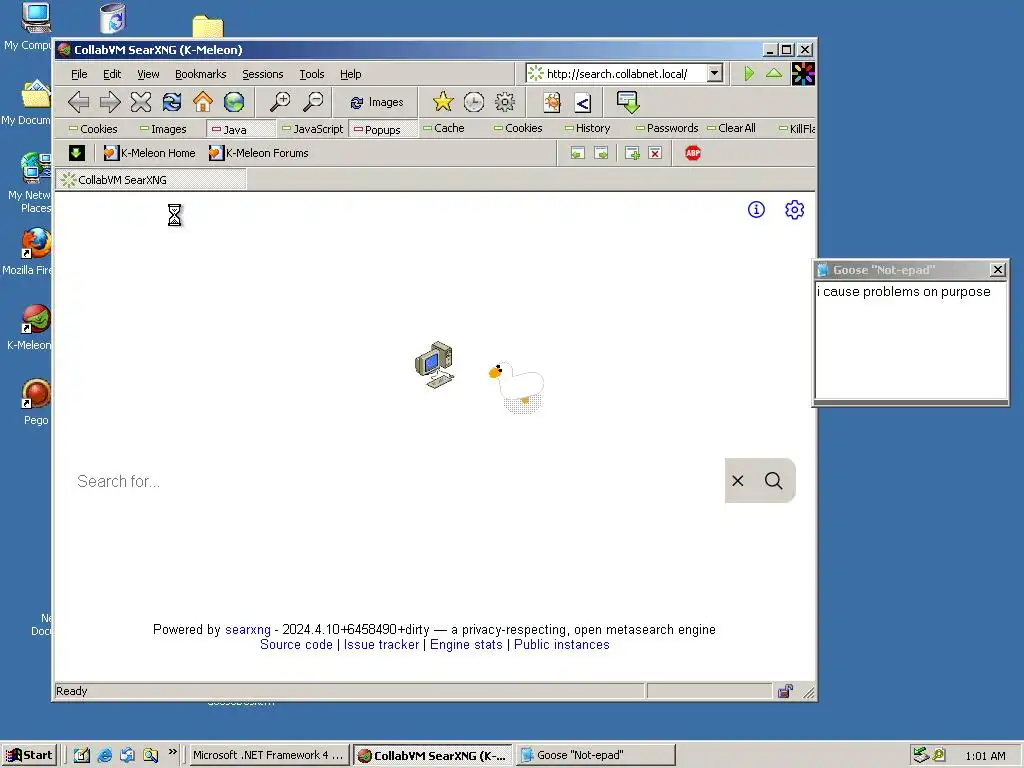1024x768 pixels.
Task: Switch to Microsoft .NET Framework taskbar item
Action: click(x=268, y=755)
